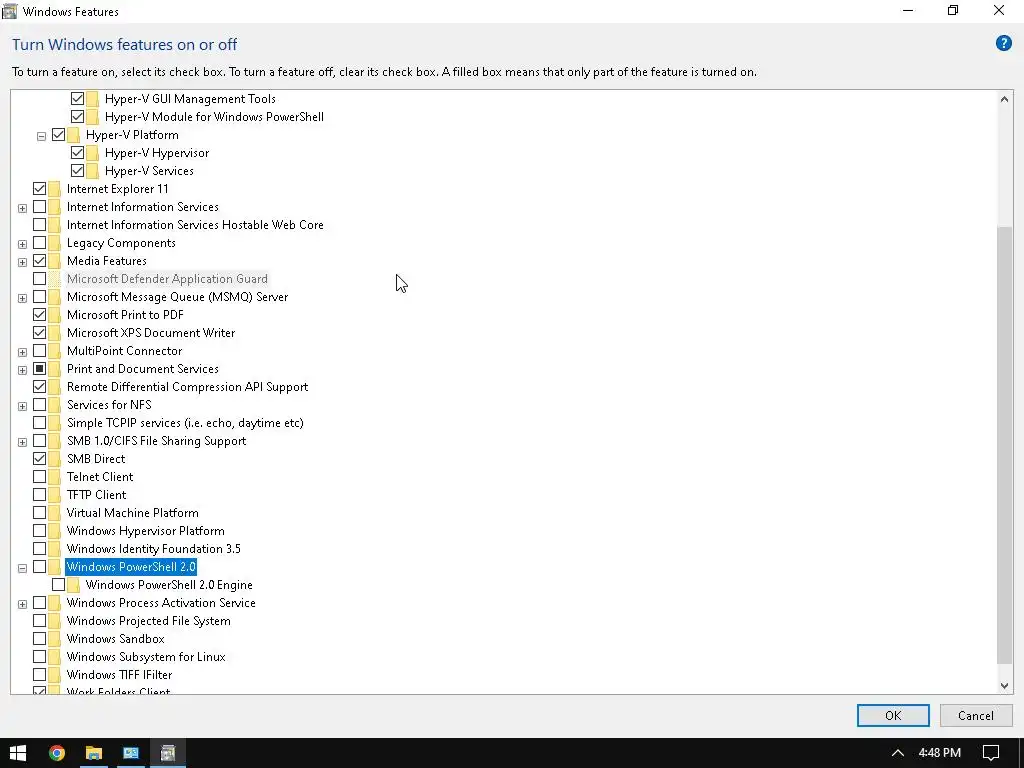Image resolution: width=1024 pixels, height=768 pixels.
Task: Select Windows TIFF IFilter row
Action: click(x=120, y=675)
